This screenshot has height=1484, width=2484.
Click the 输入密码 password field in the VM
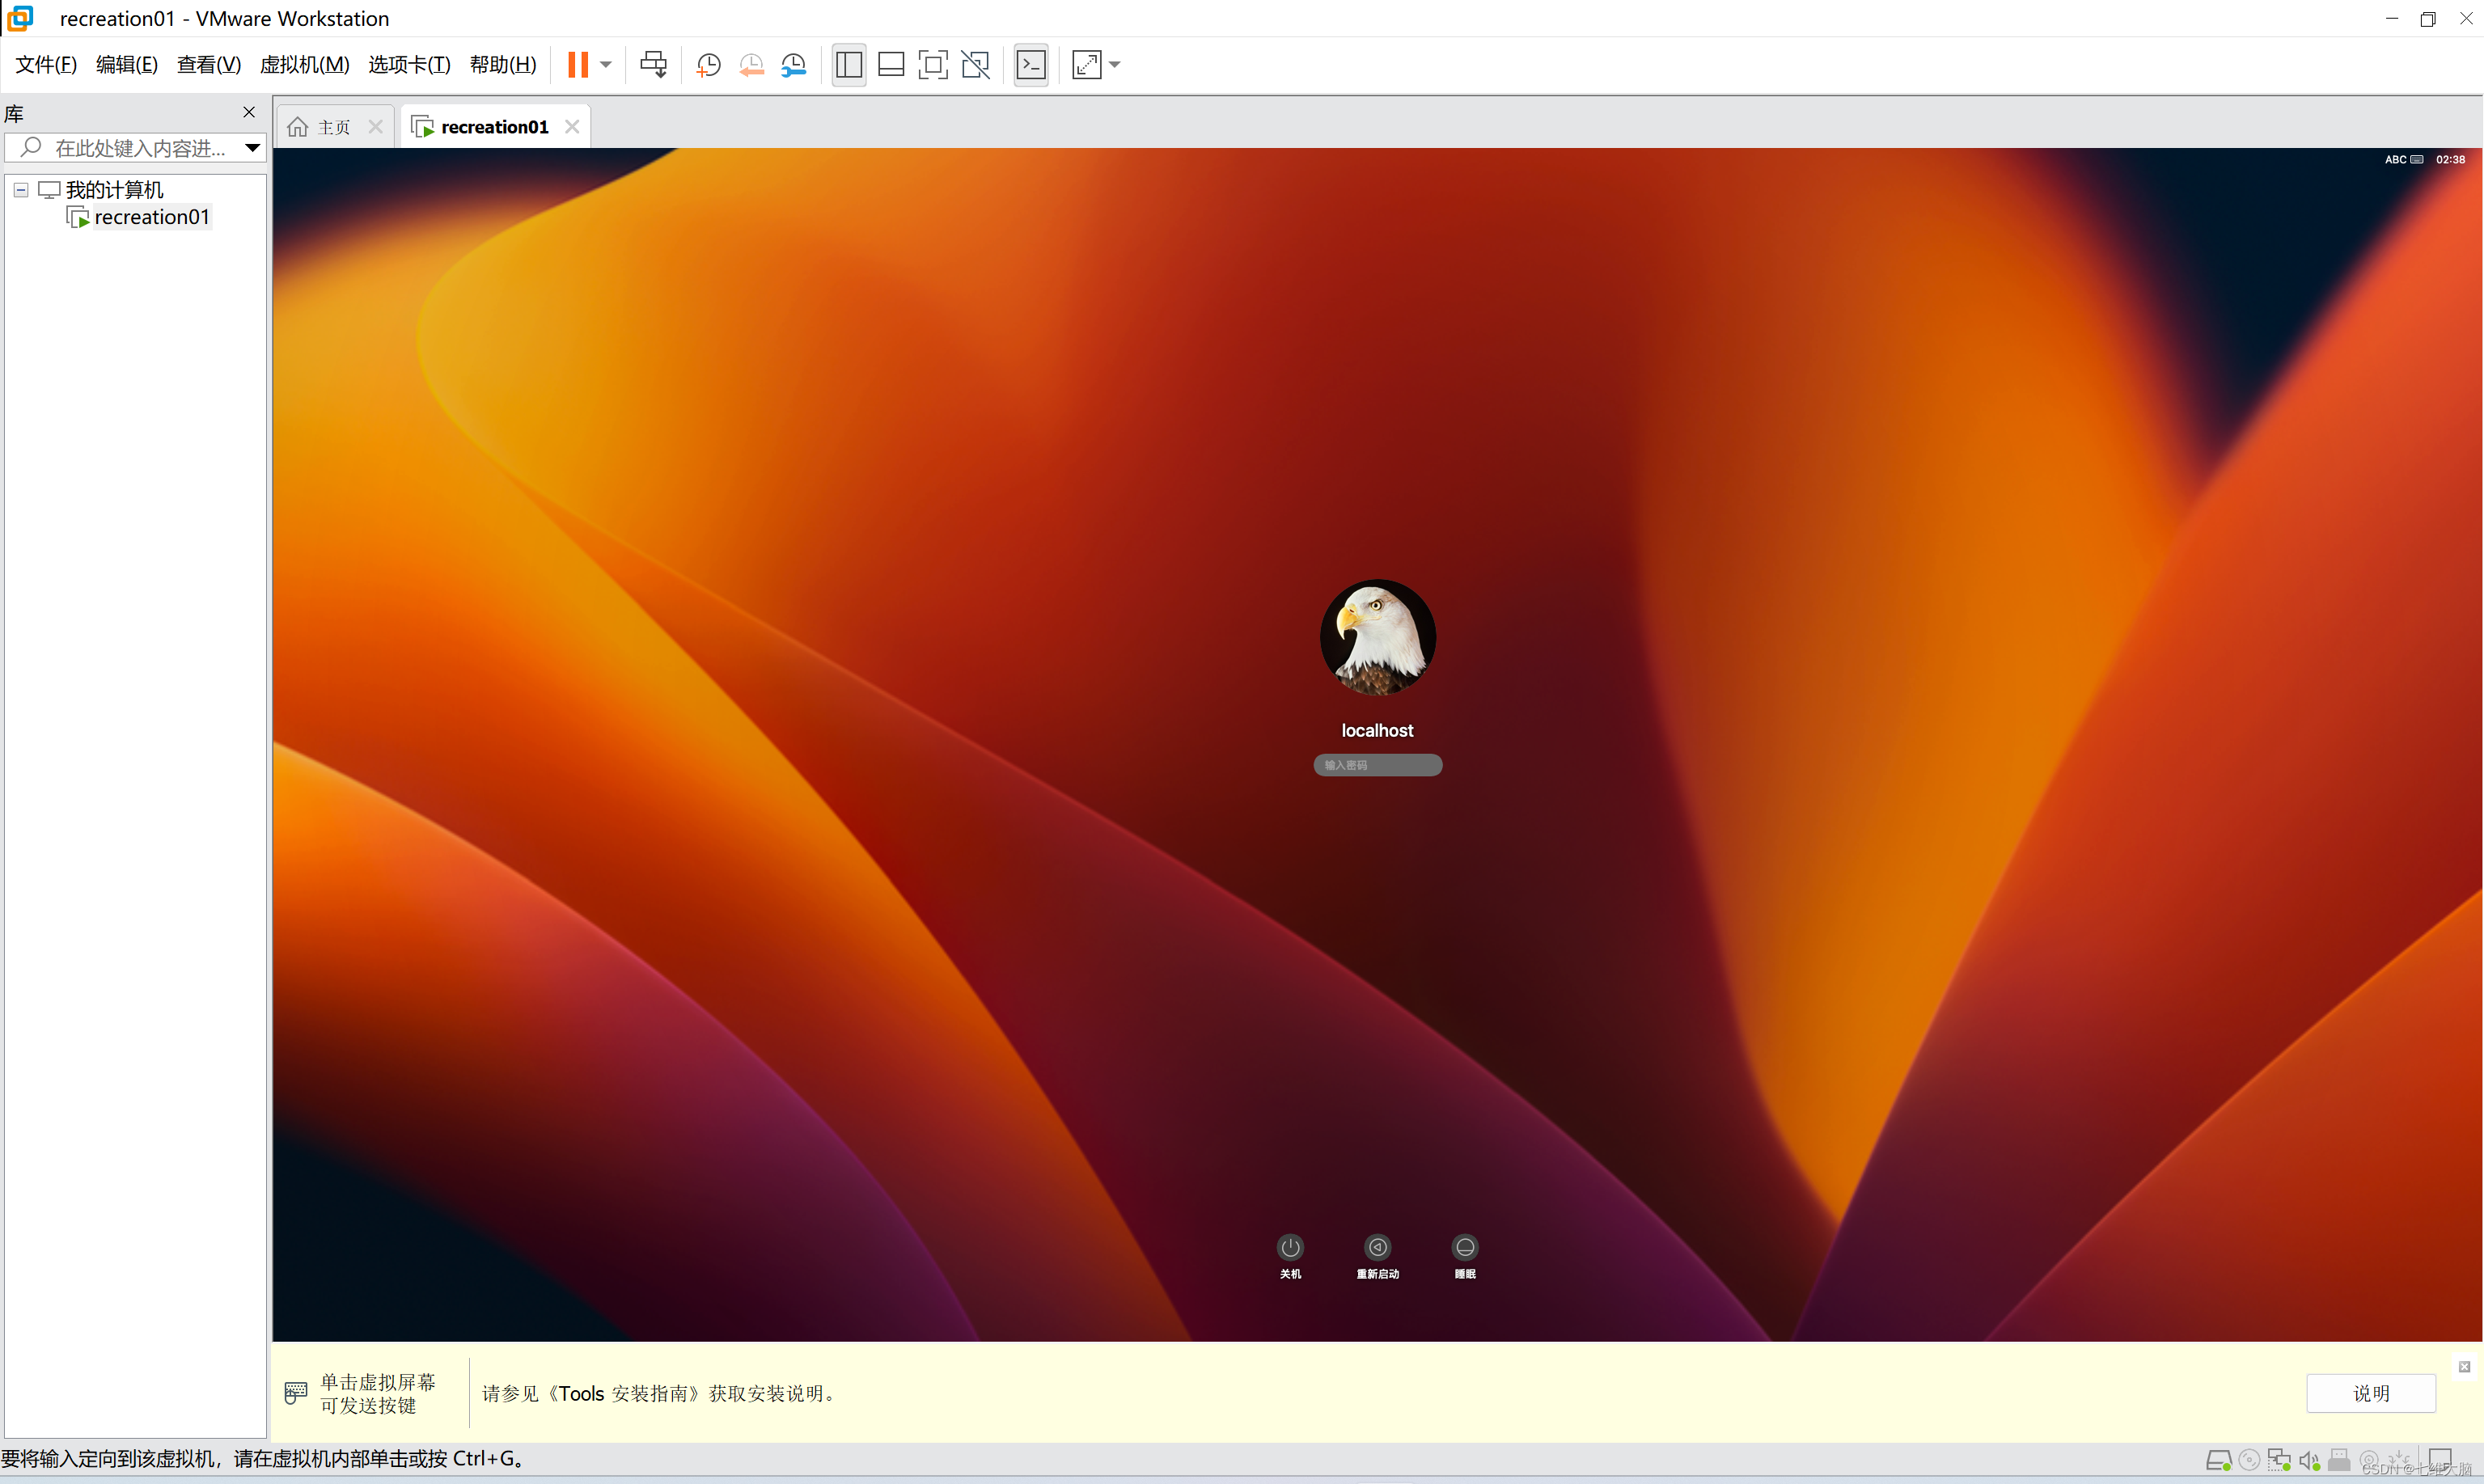pos(1377,765)
